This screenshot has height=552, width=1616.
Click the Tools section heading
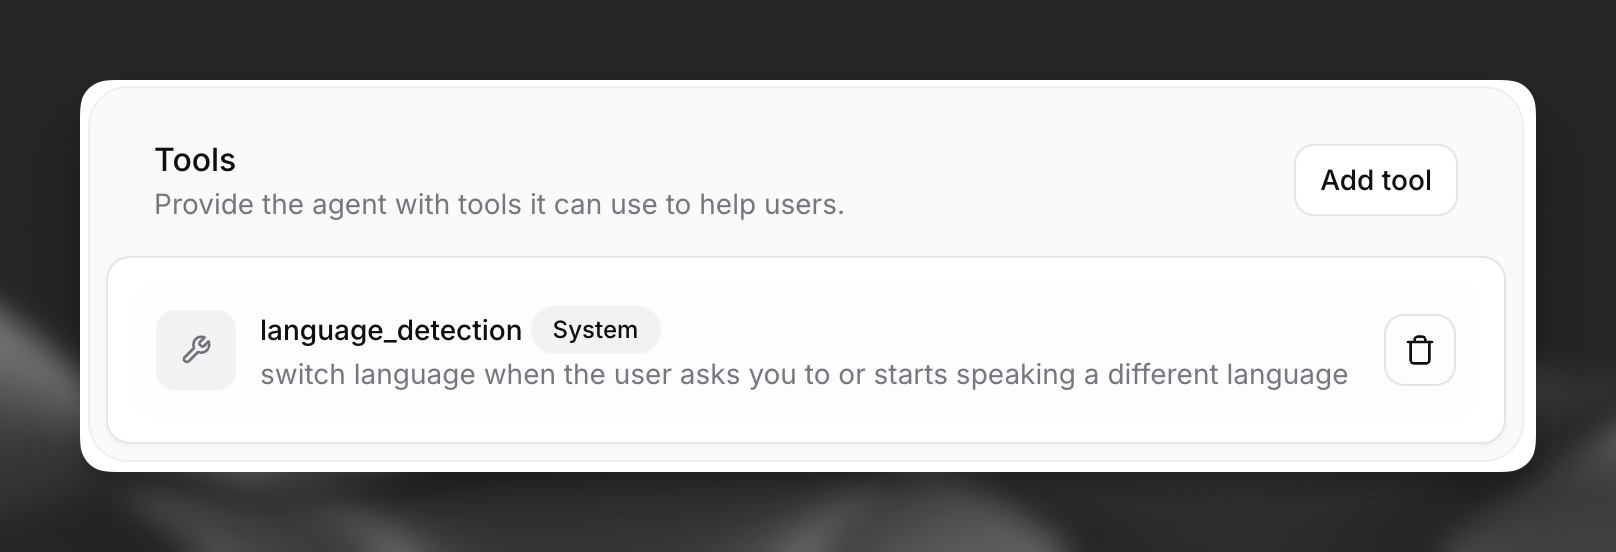(x=195, y=160)
